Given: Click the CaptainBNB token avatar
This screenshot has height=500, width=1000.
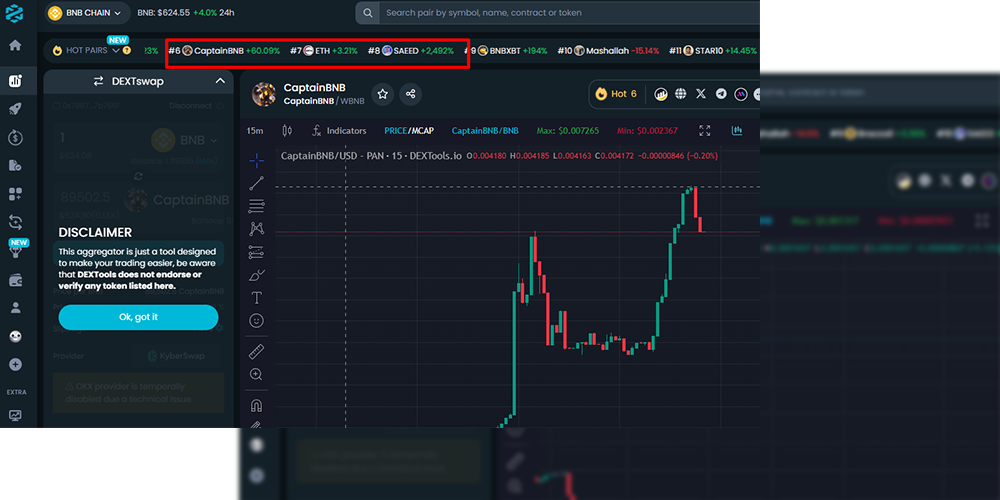Looking at the screenshot, I should coord(264,94).
